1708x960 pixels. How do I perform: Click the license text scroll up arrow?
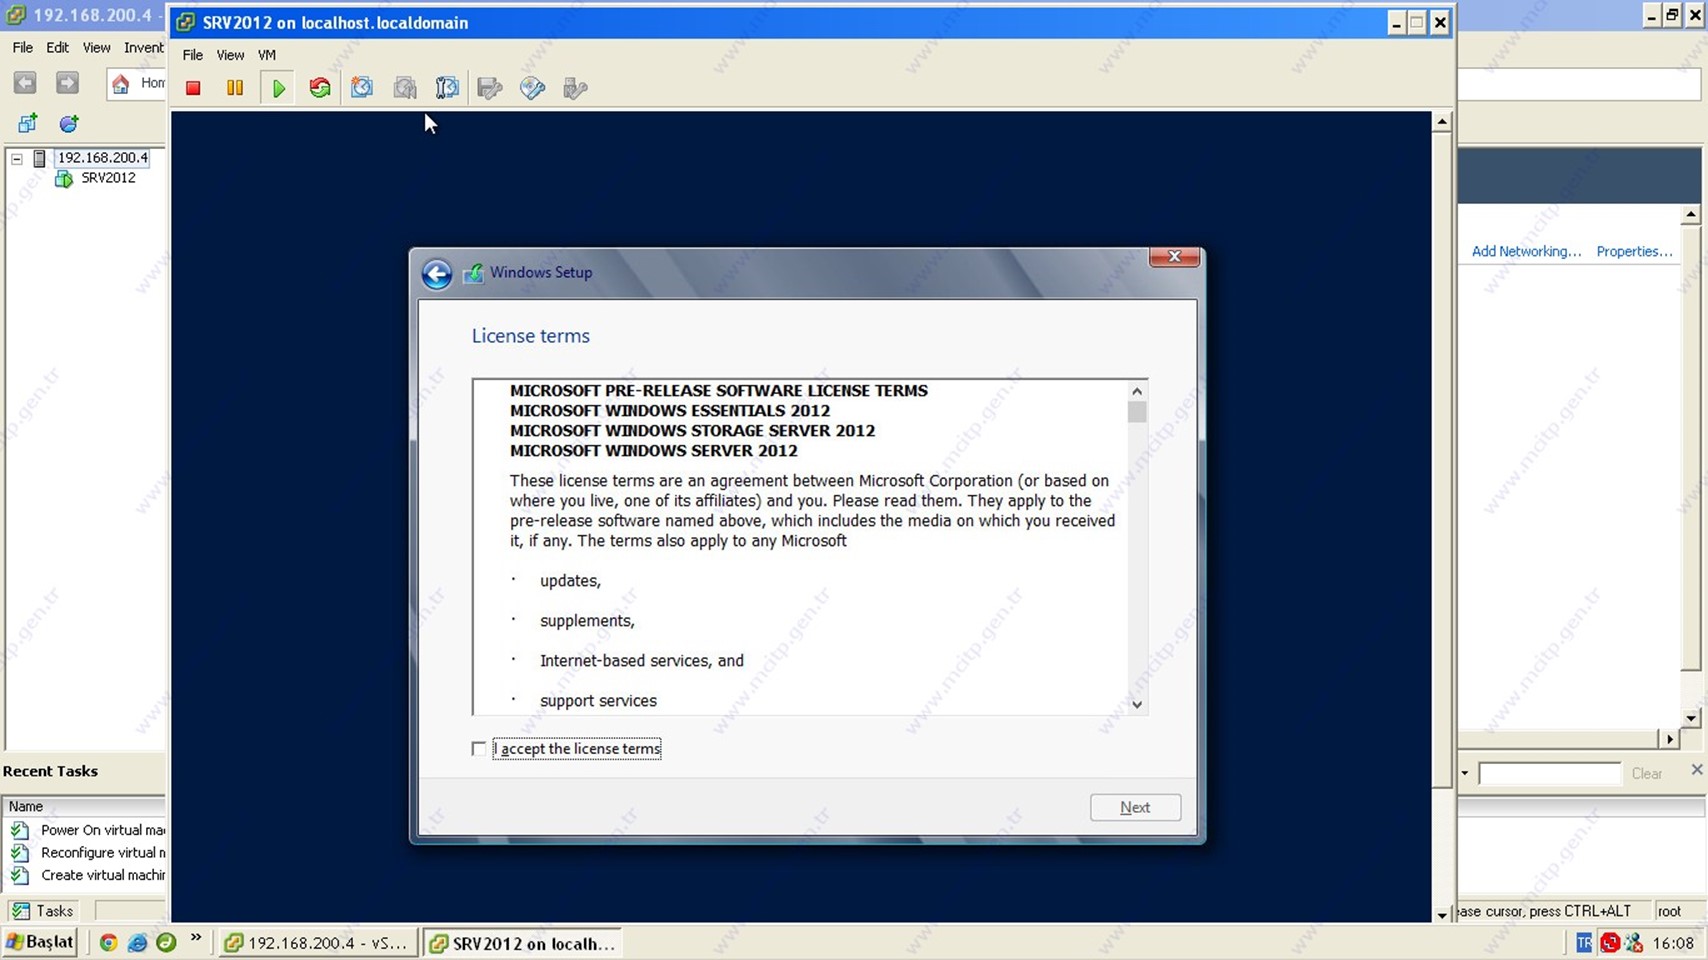pos(1137,391)
